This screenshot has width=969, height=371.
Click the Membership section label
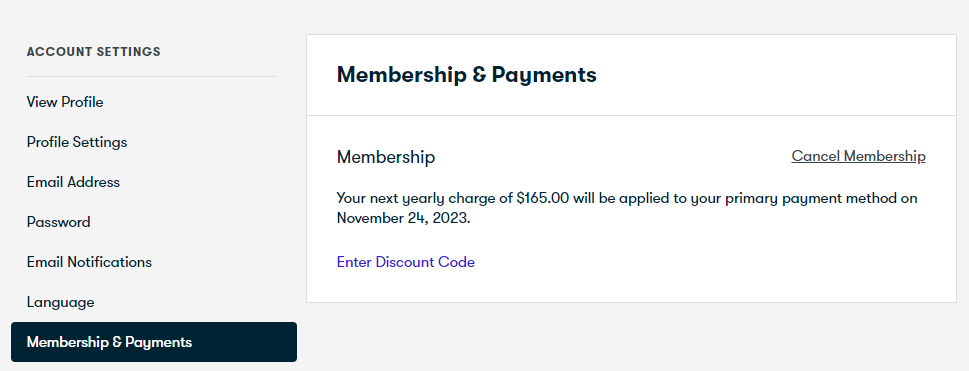tap(386, 157)
